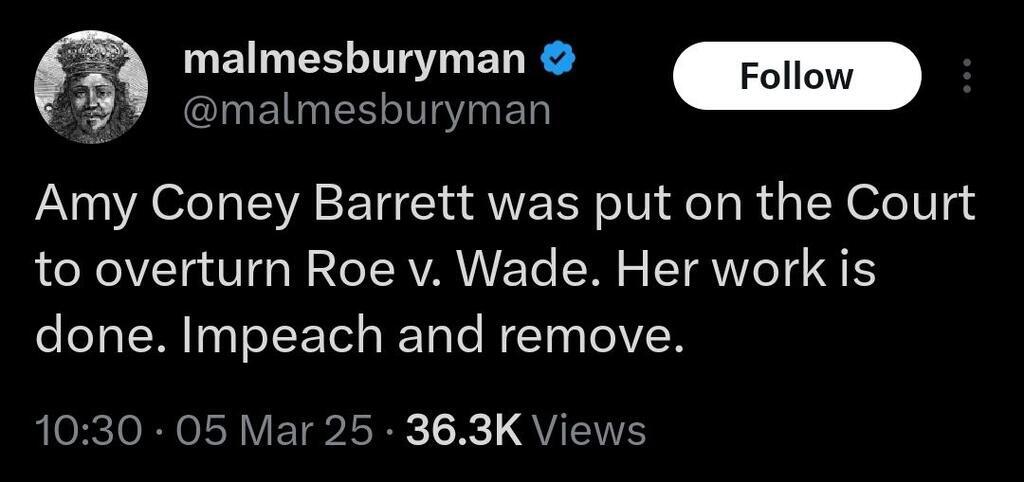Click the text Impeach and remove
1024x482 pixels.
[435, 336]
